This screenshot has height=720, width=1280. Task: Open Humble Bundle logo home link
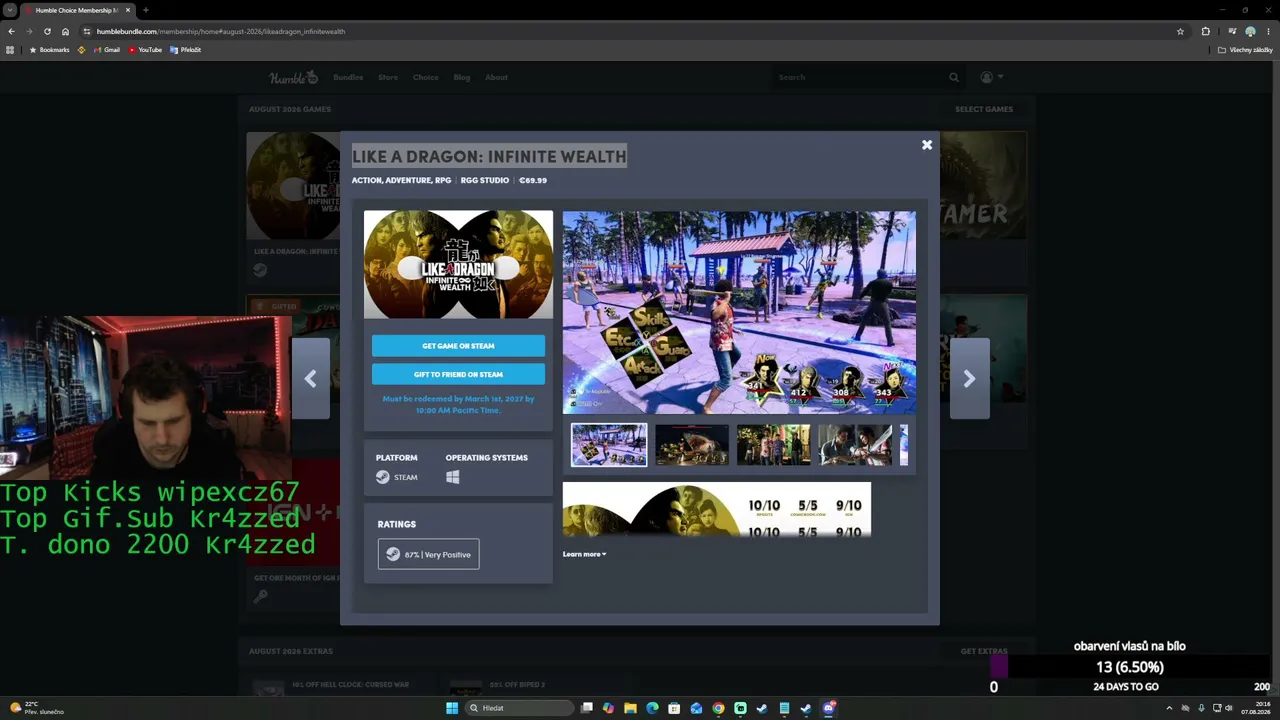293,77
